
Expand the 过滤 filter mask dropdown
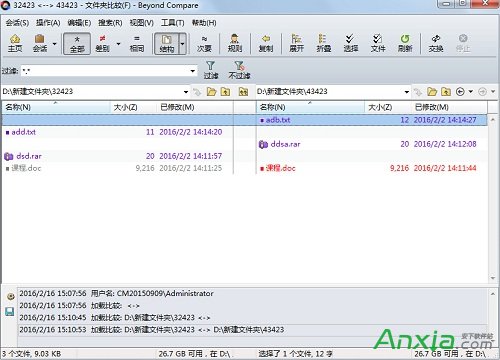click(192, 71)
